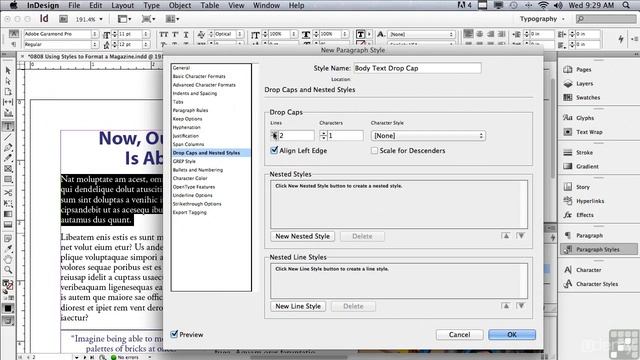Select the Page tool

(x=8, y=91)
